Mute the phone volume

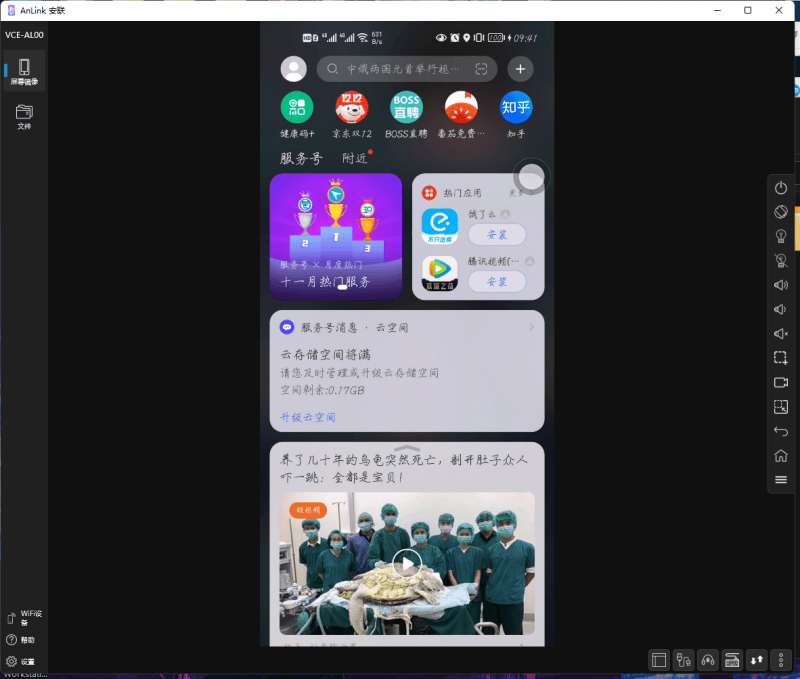pyautogui.click(x=780, y=333)
